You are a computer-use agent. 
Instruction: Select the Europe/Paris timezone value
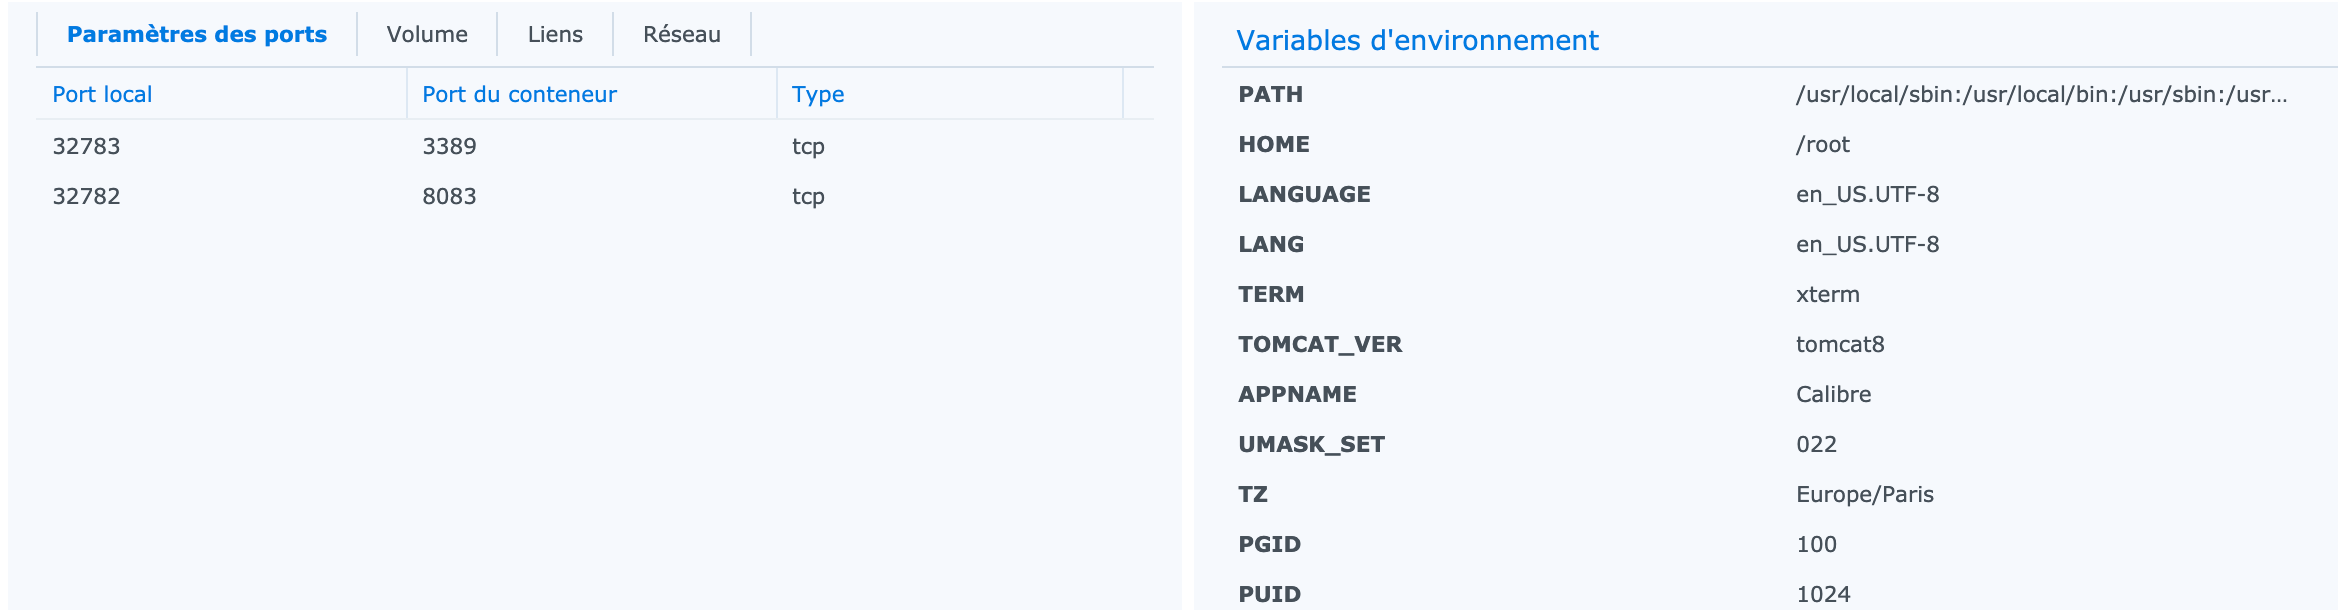(x=1864, y=495)
